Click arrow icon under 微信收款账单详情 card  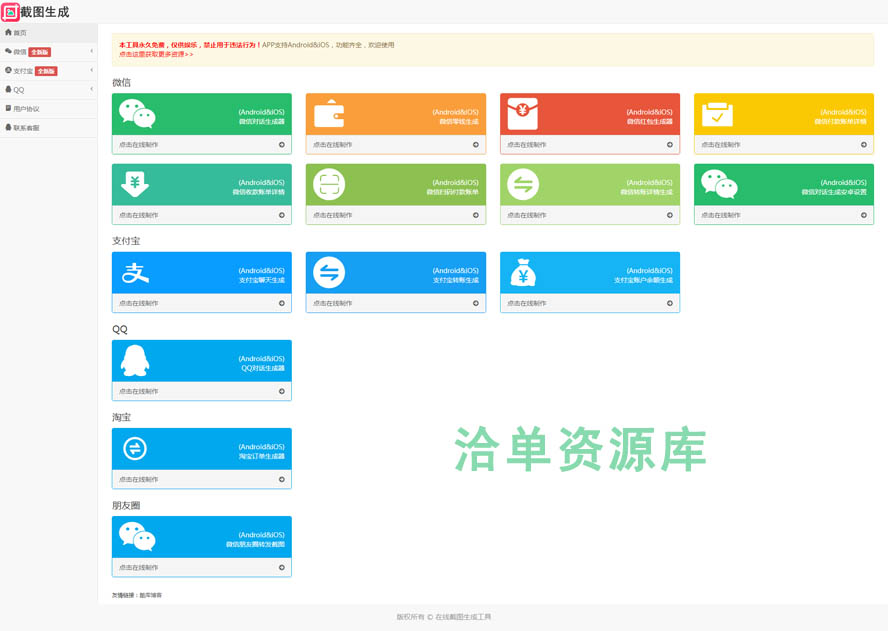281,215
